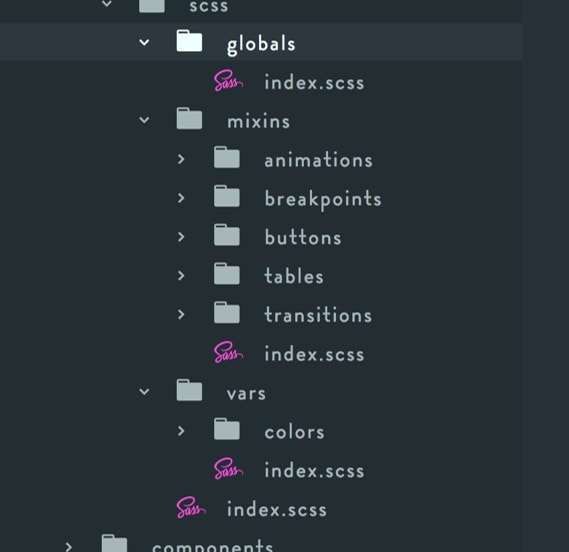The width and height of the screenshot is (569, 552).
Task: Click the animations folder icon
Action: [226, 157]
